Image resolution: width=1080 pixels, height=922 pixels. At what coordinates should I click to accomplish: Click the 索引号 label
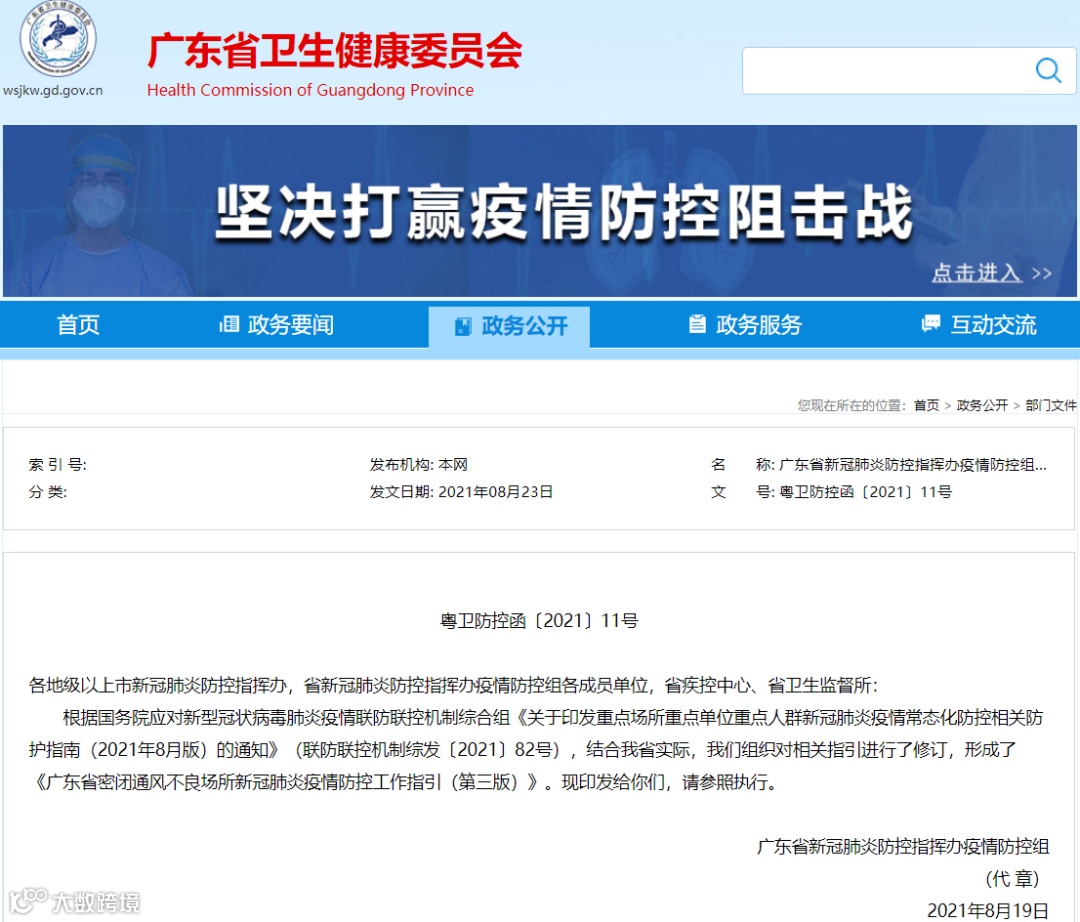coord(58,465)
